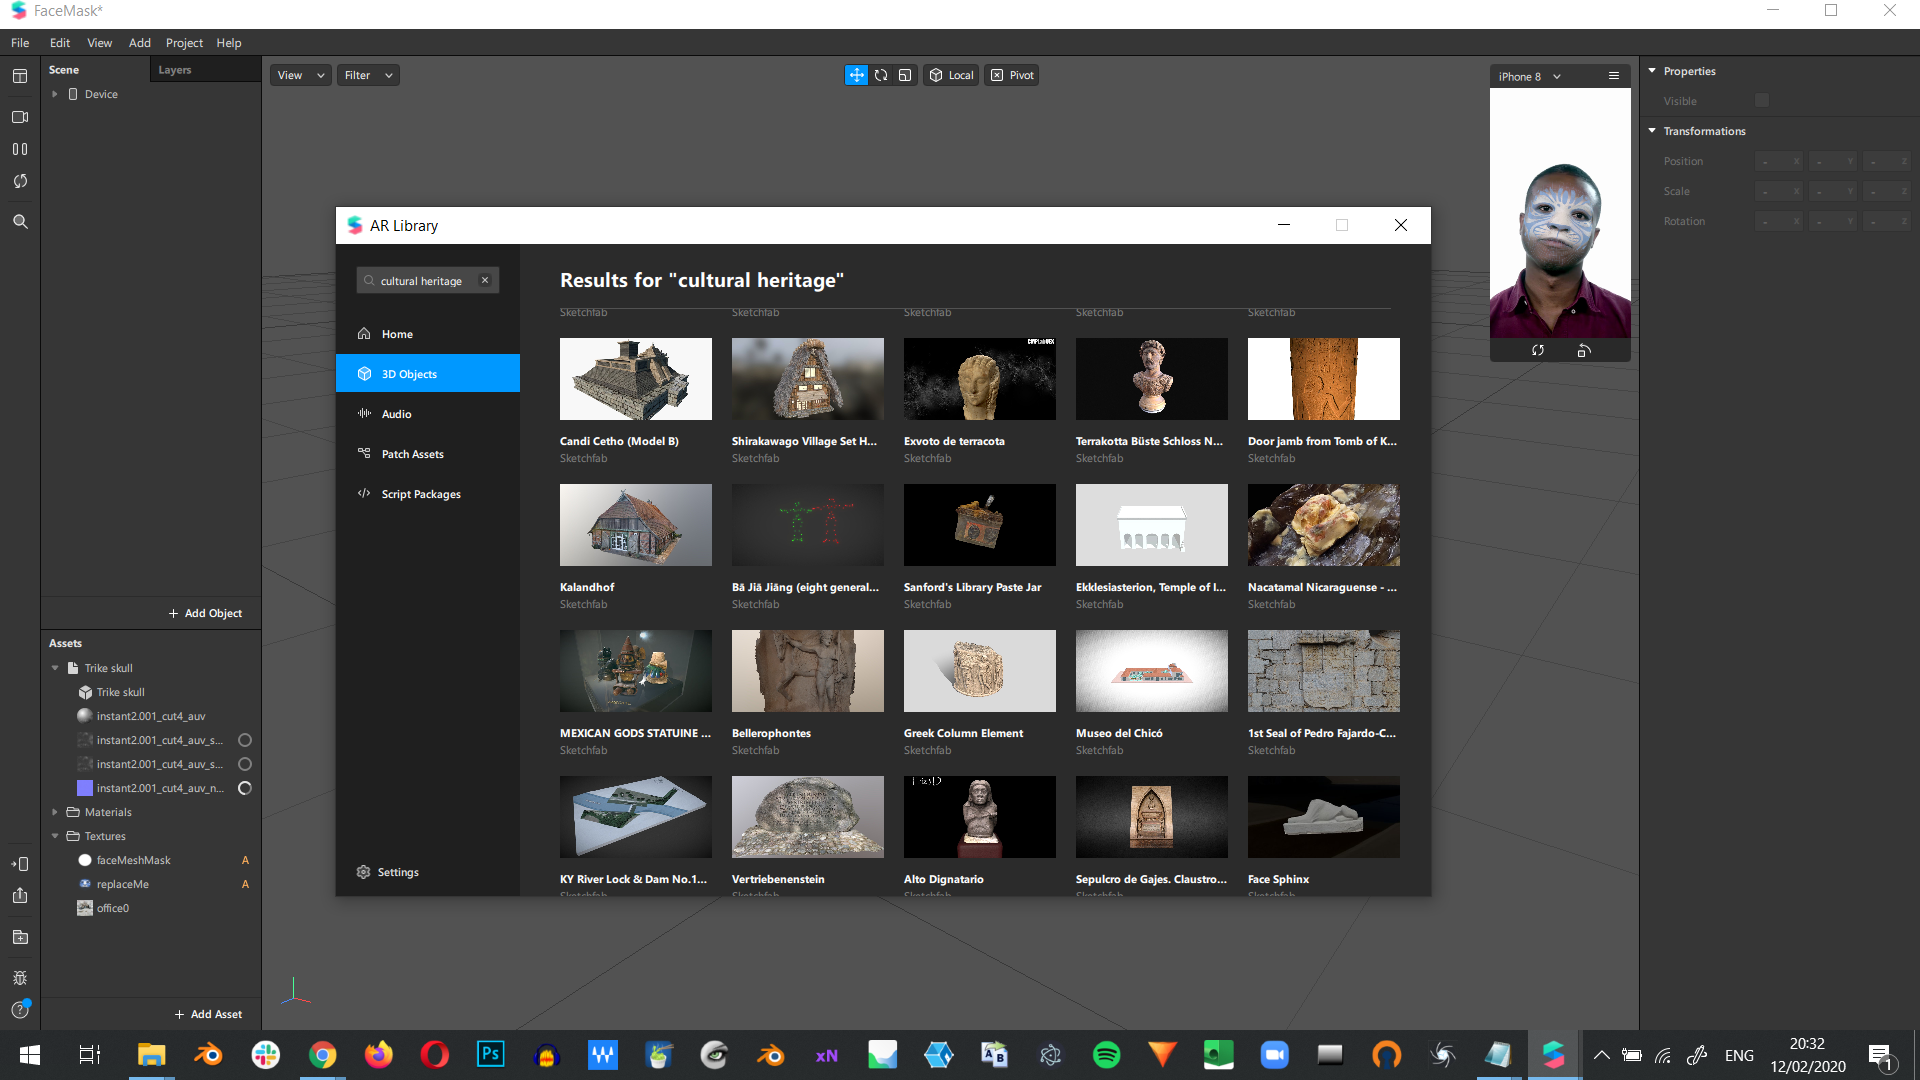Click the purple swatch next to instant2.001_cut4_auv_n
The height and width of the screenshot is (1080, 1920).
click(x=86, y=788)
